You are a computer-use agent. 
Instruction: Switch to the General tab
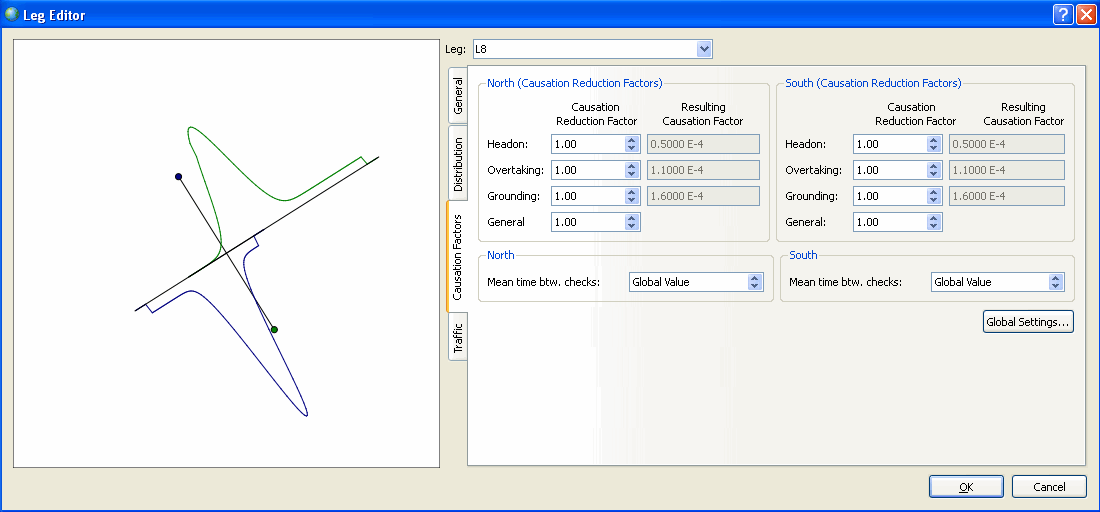(457, 96)
